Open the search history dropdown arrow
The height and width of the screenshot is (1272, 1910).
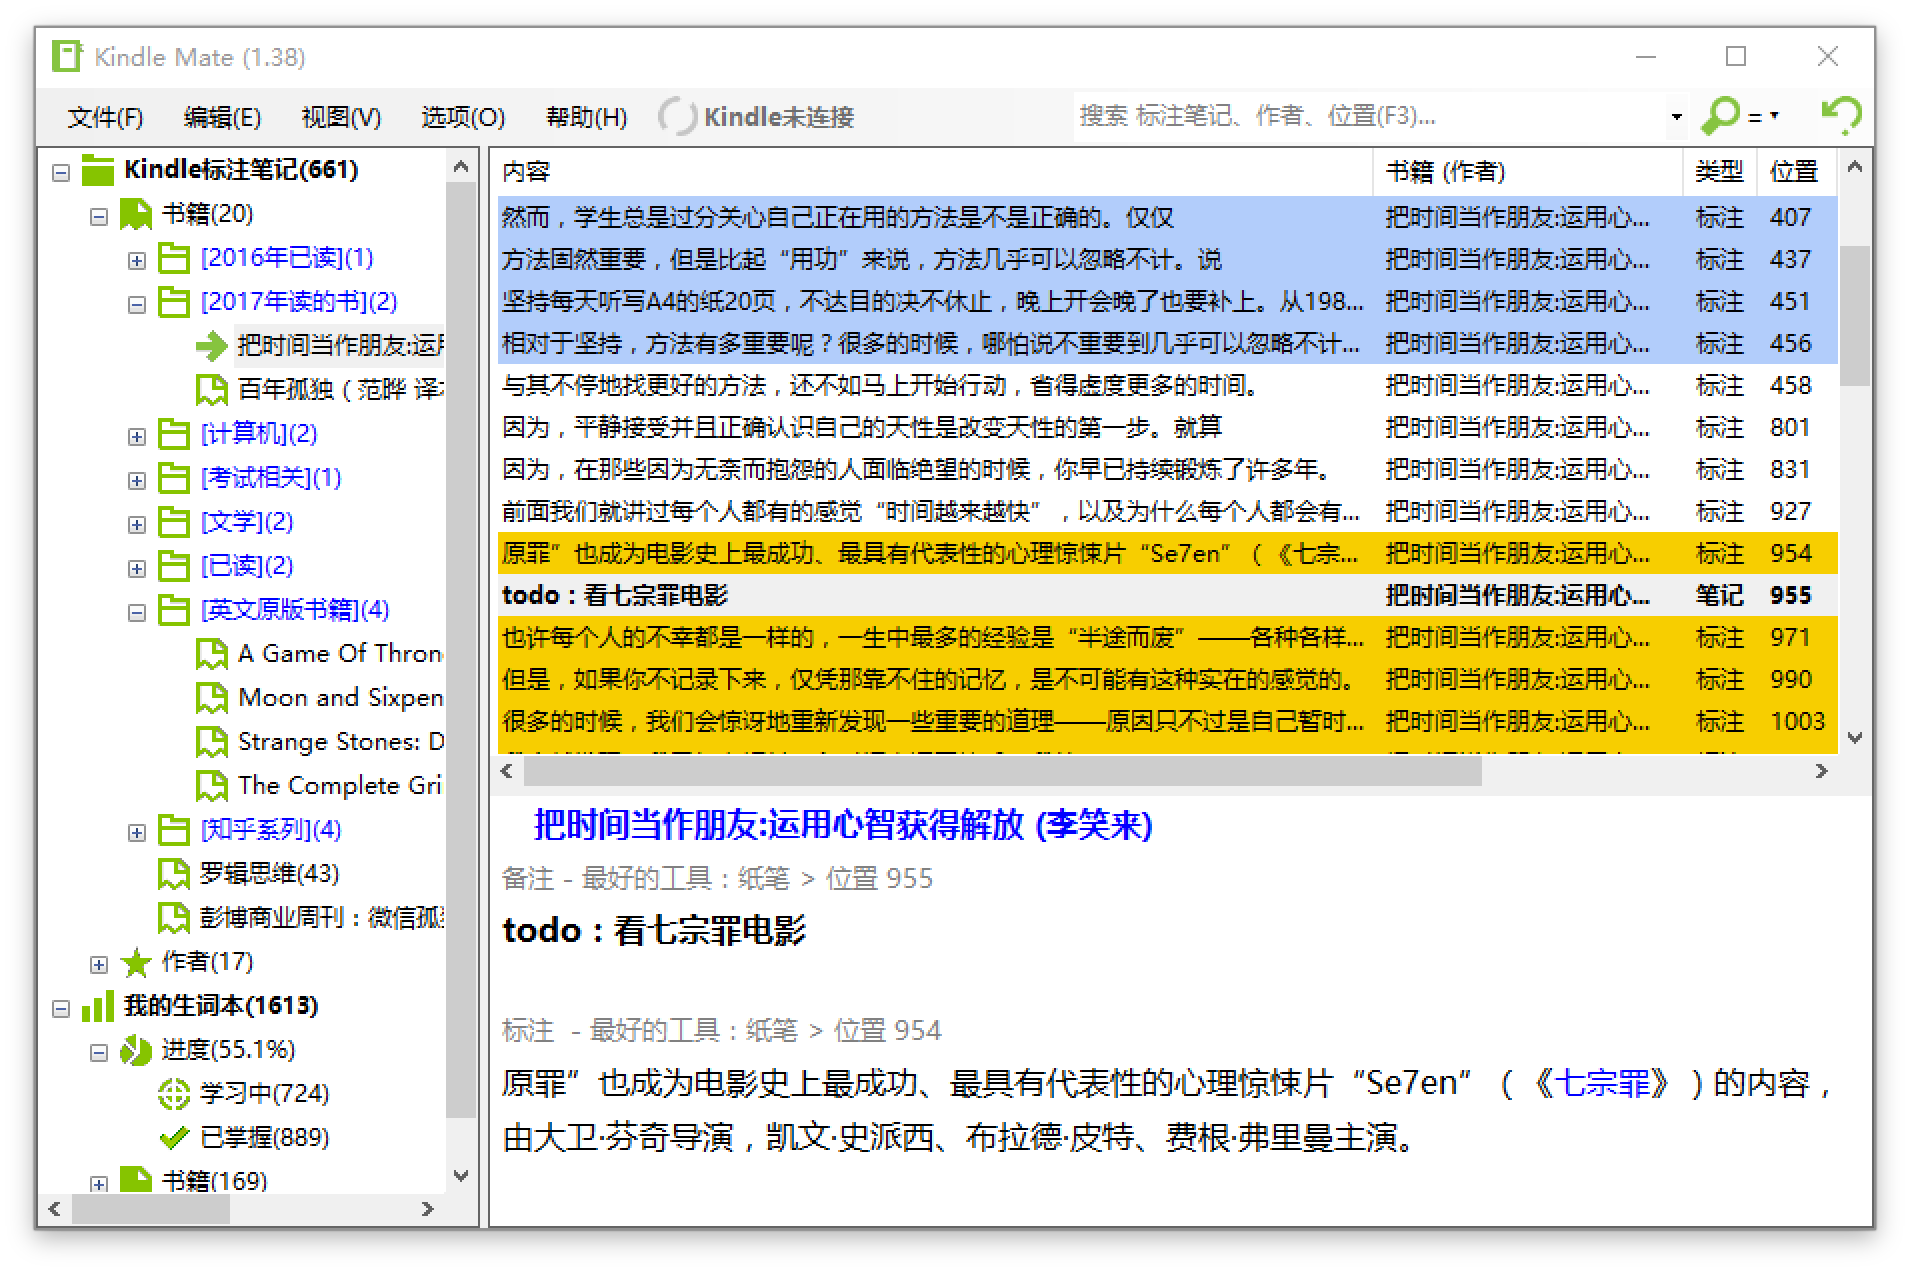[1677, 117]
